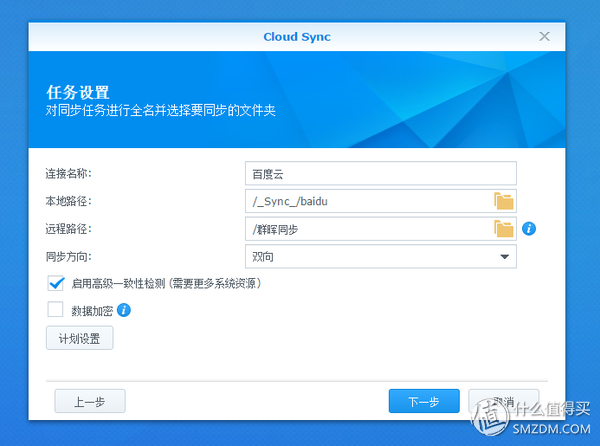Screen dimensions: 600x446
Task: Click 任务设置 heading
Action: point(78,93)
